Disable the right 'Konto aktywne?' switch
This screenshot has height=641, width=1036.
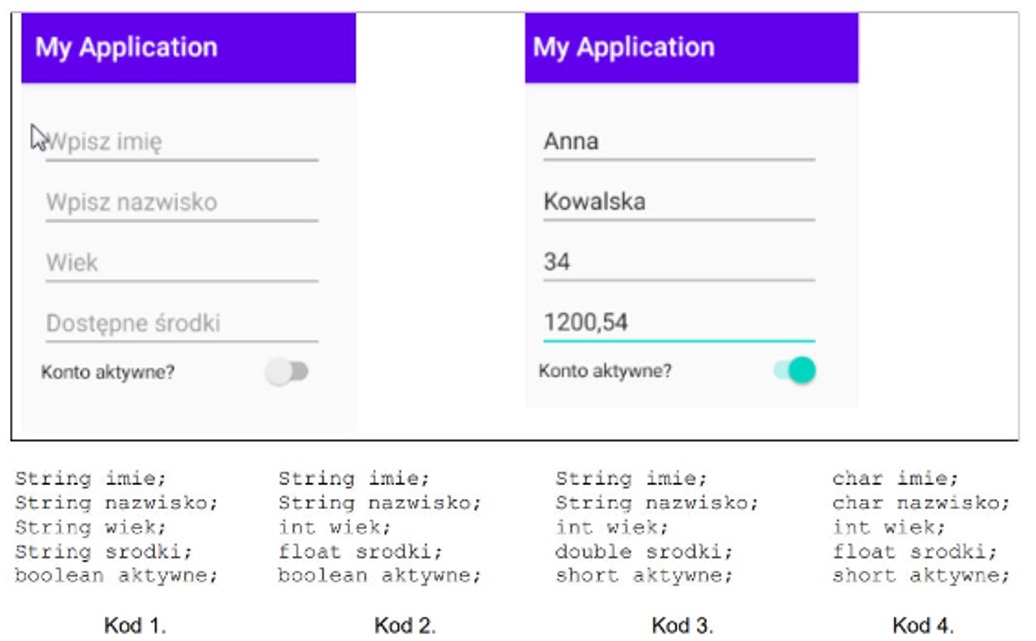[x=795, y=371]
